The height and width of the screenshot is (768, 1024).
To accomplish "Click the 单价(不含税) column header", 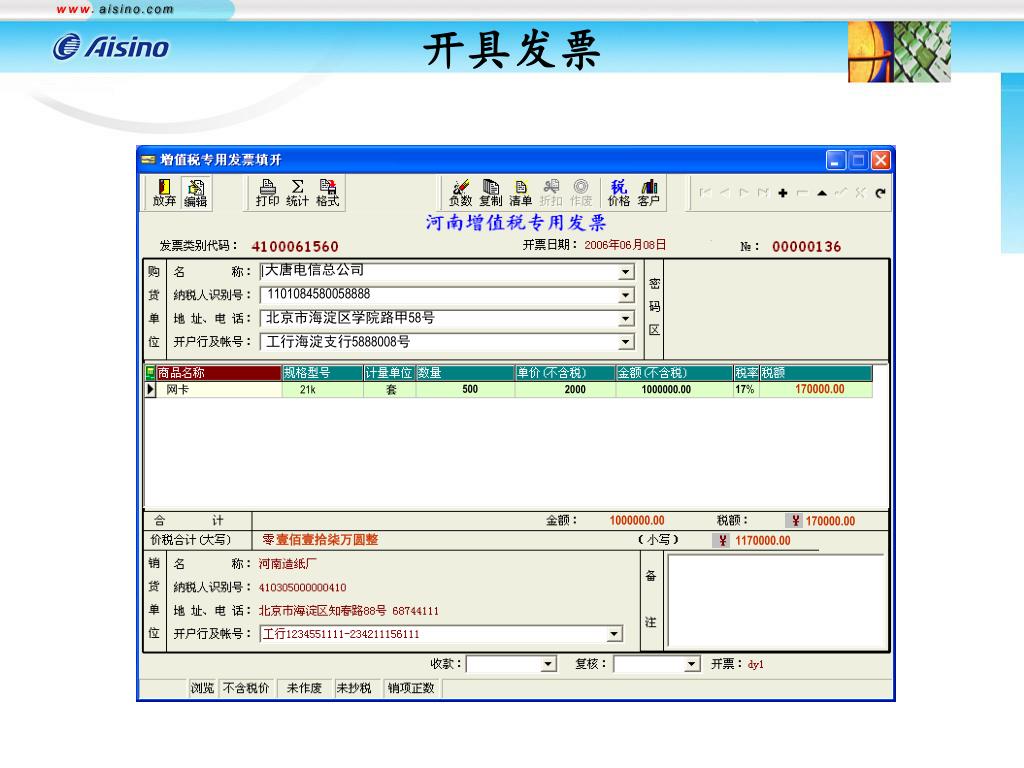I will [x=566, y=373].
